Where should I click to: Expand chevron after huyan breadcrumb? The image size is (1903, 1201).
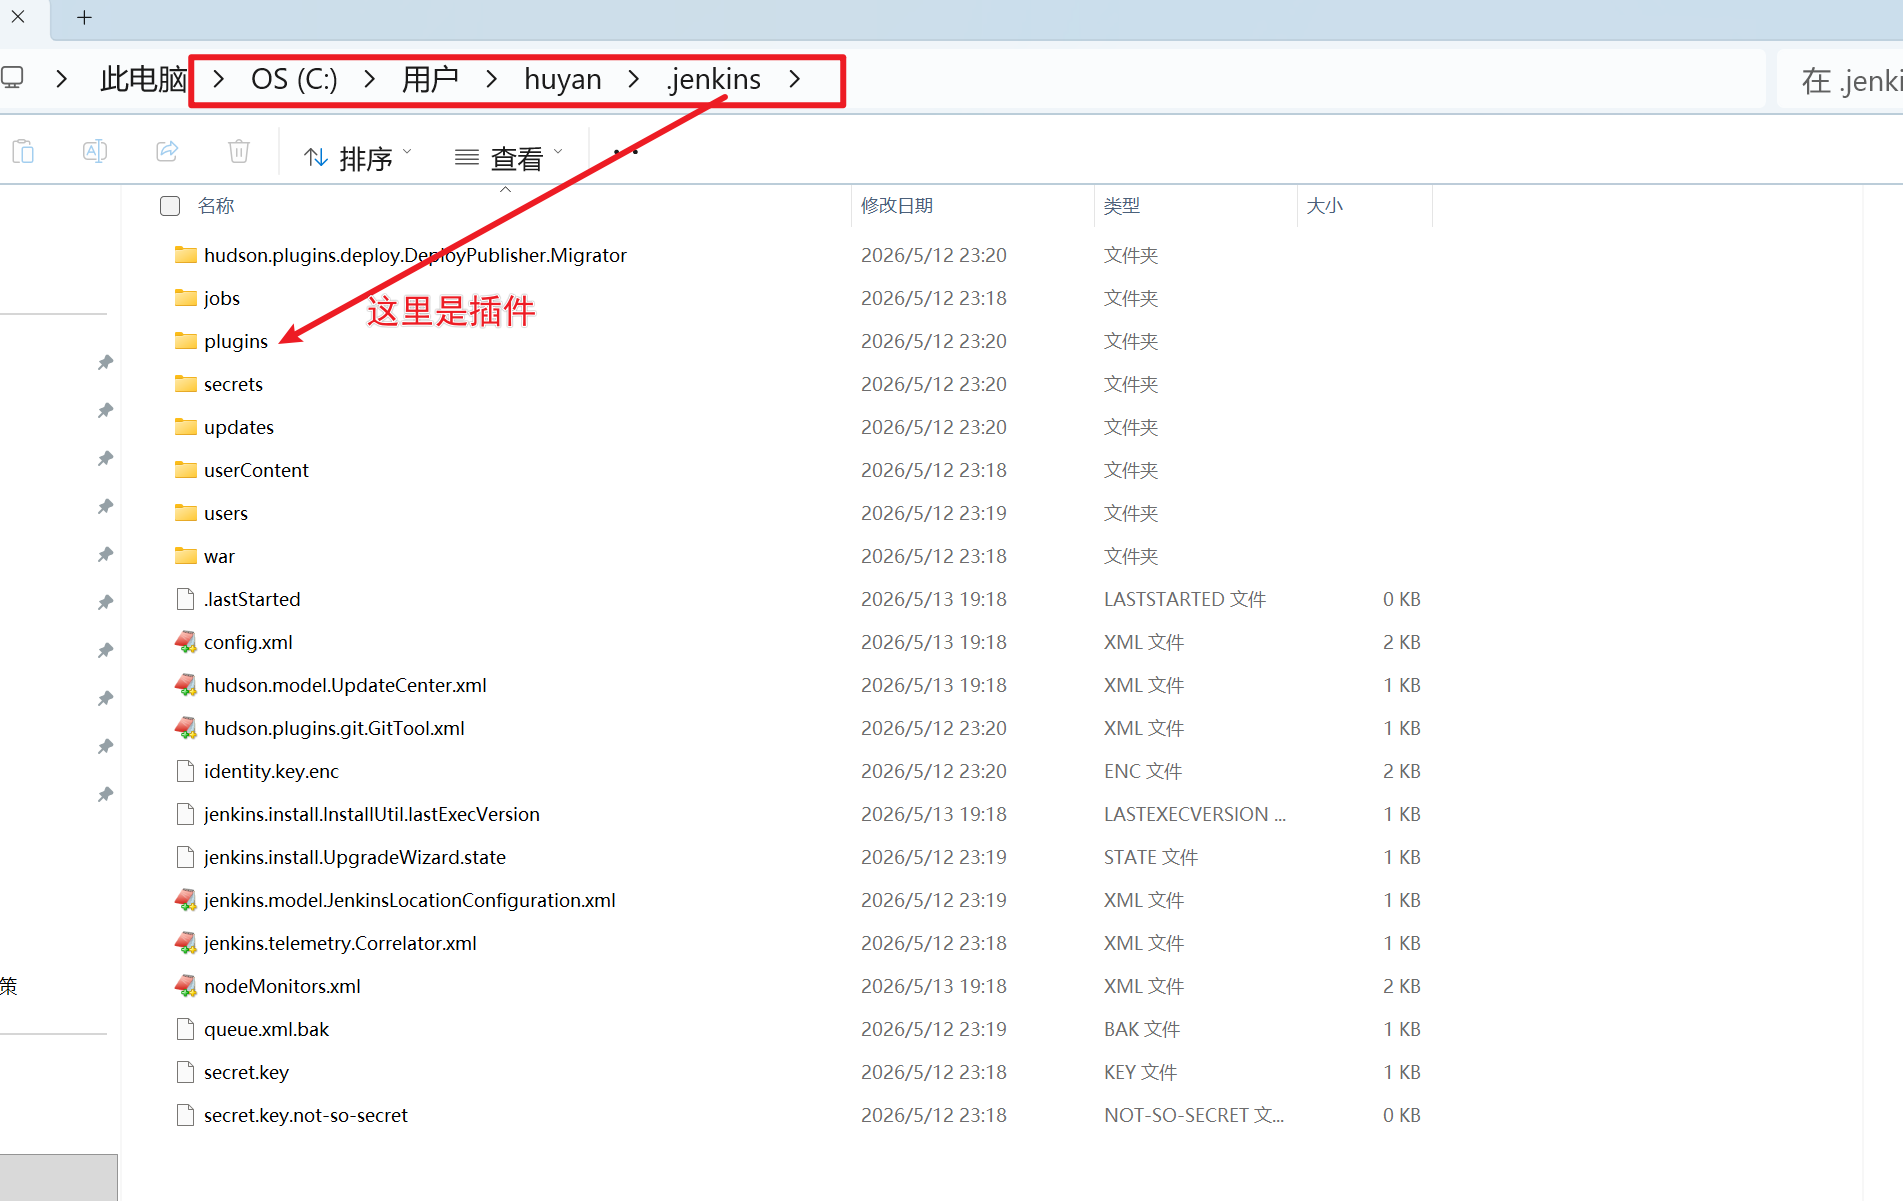(634, 79)
